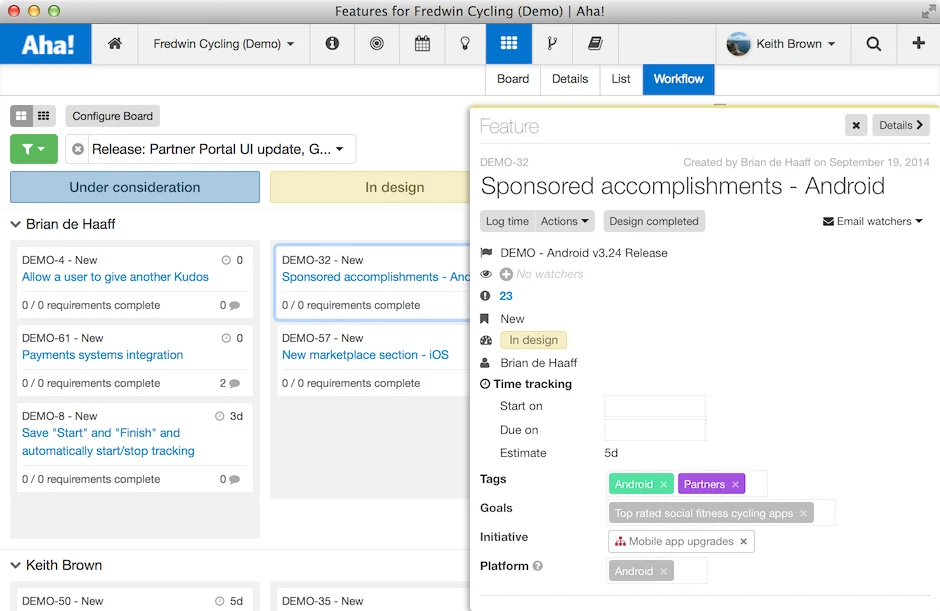Remove the Android platform value
This screenshot has width=940, height=611.
[x=663, y=571]
